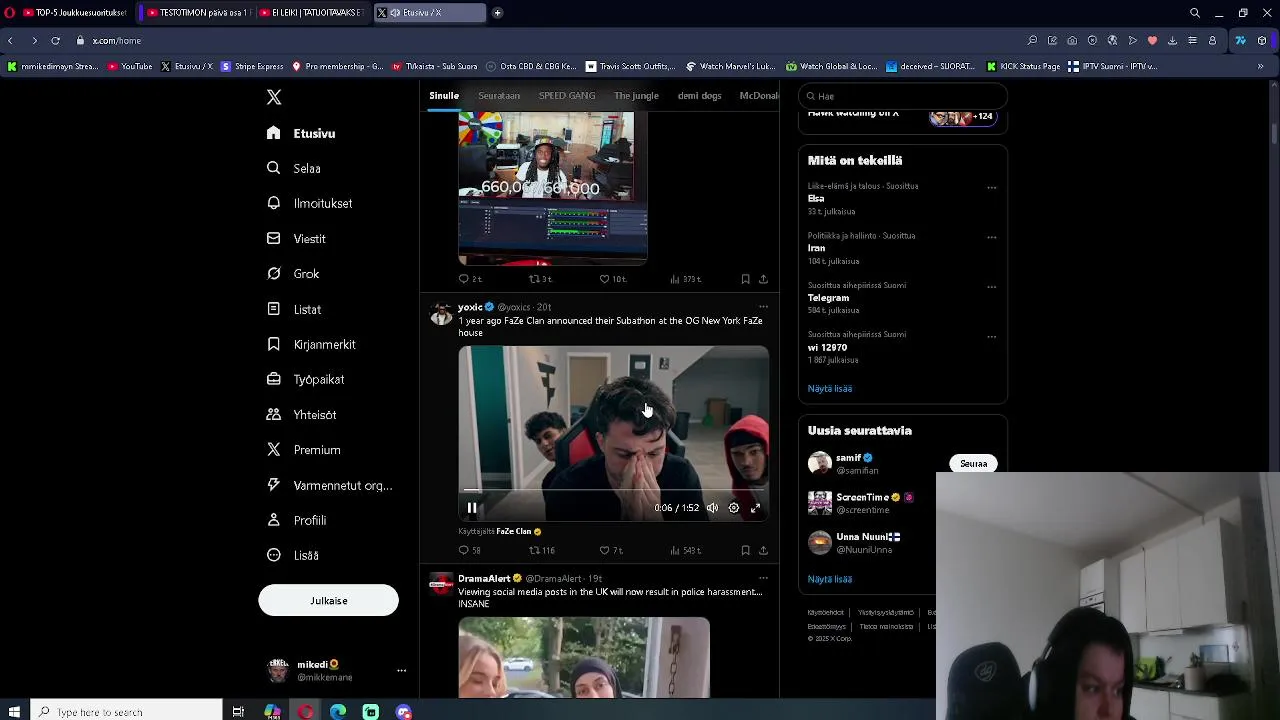The image size is (1280, 720).
Task: Open Viestit messages
Action: [296, 239]
